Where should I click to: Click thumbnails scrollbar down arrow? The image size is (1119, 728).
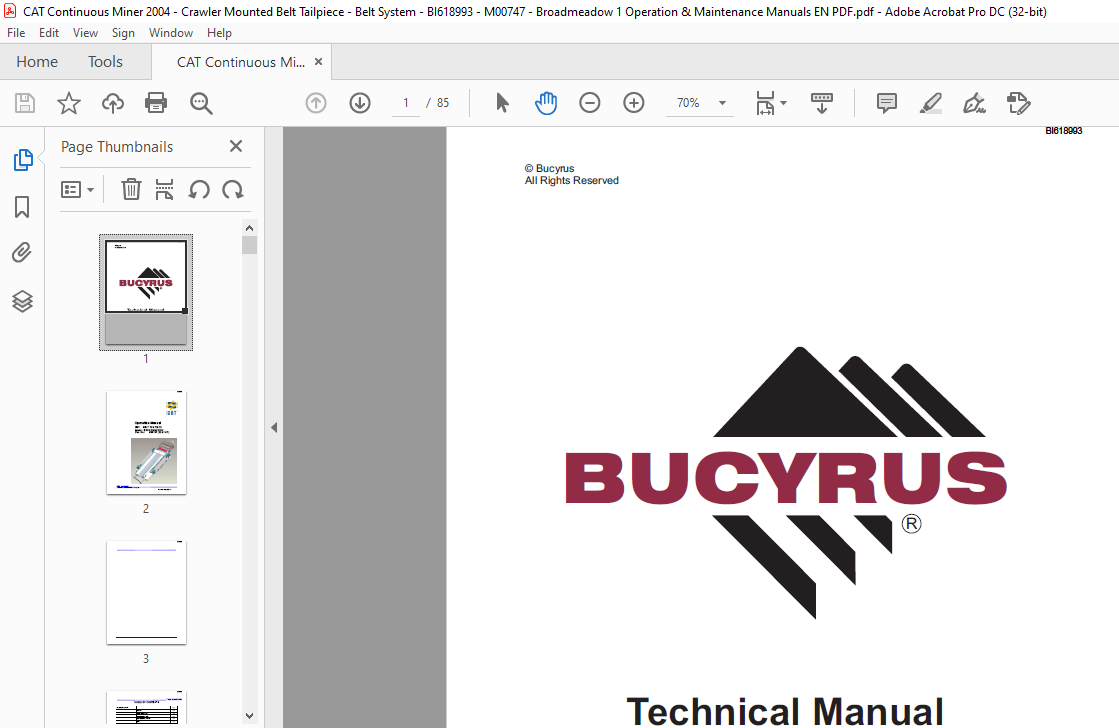click(249, 715)
